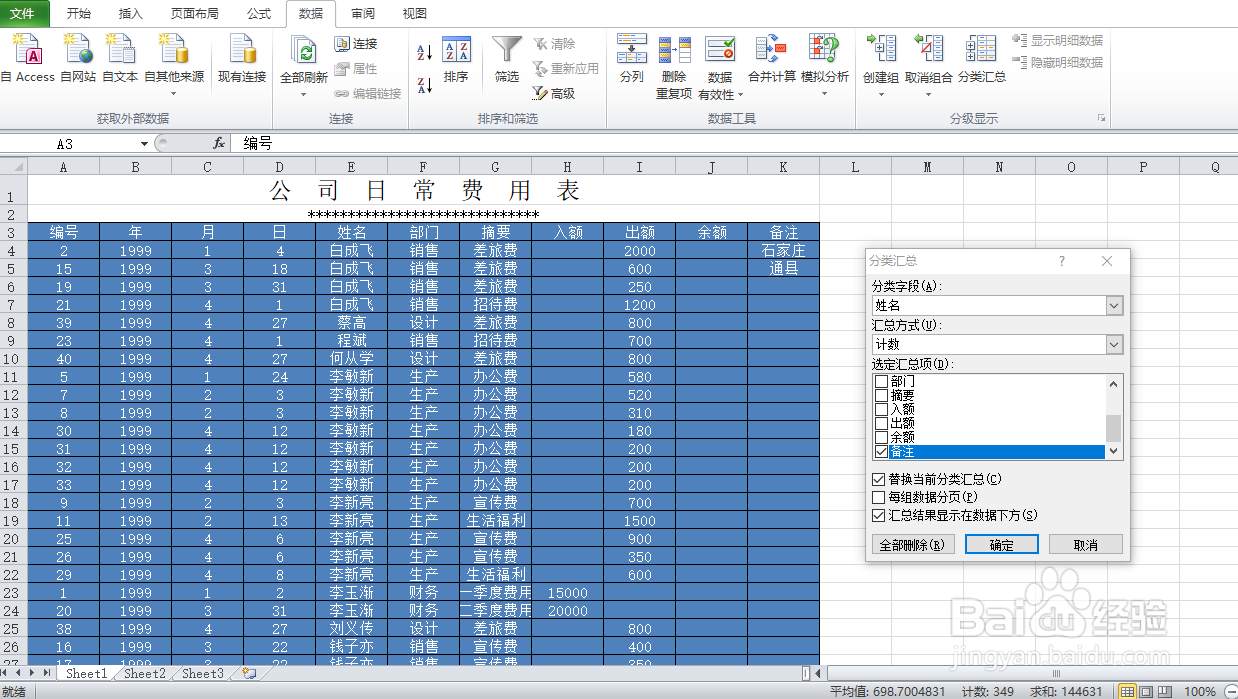Insert a new worksheet tab
1238x699 pixels.
point(249,673)
